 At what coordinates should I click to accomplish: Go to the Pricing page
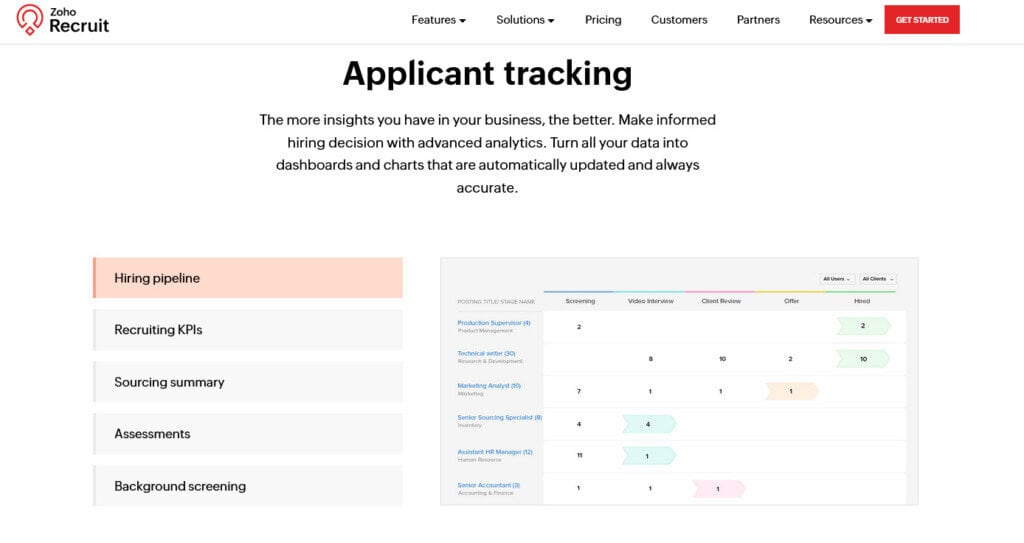pyautogui.click(x=603, y=20)
